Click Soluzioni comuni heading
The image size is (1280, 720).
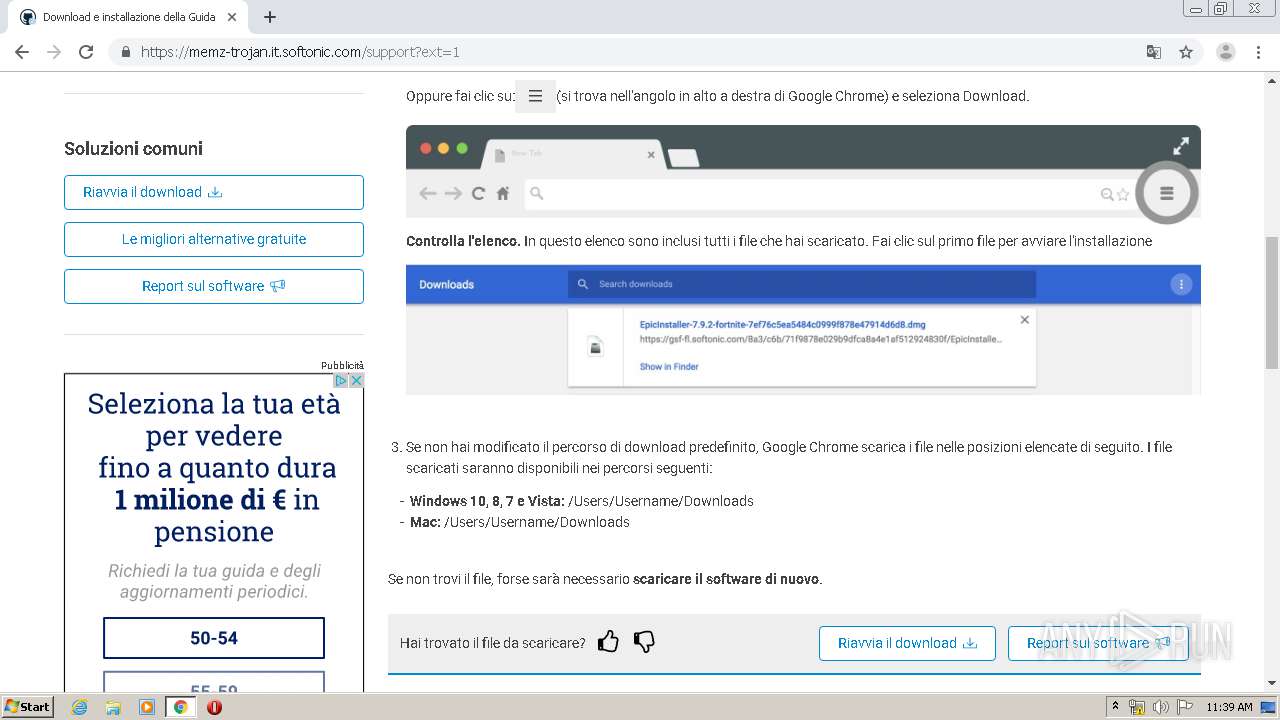[x=133, y=149]
